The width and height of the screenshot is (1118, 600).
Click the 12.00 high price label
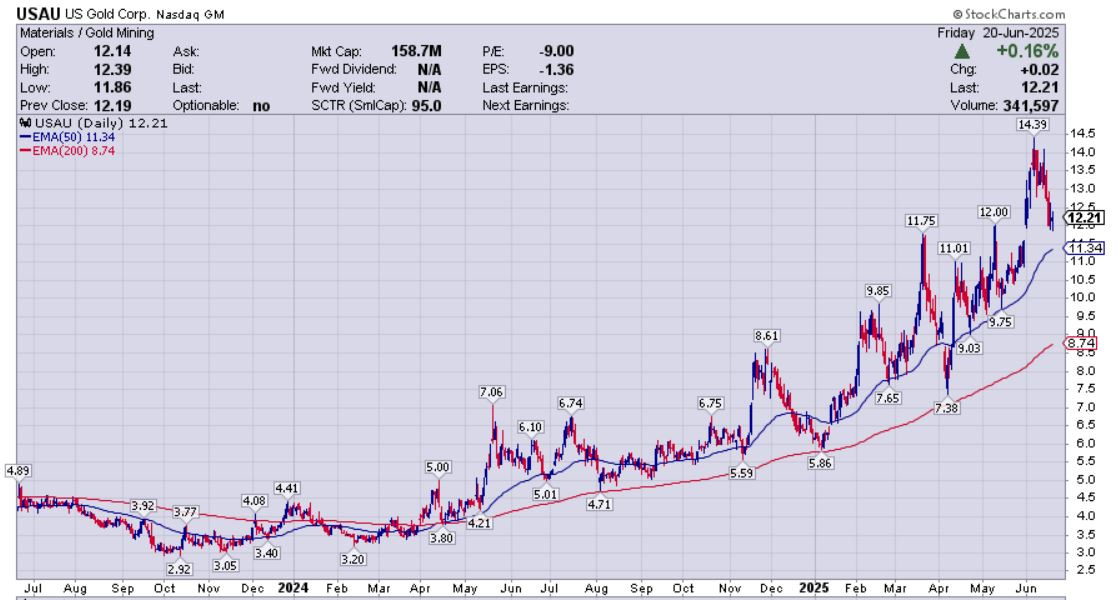[993, 212]
